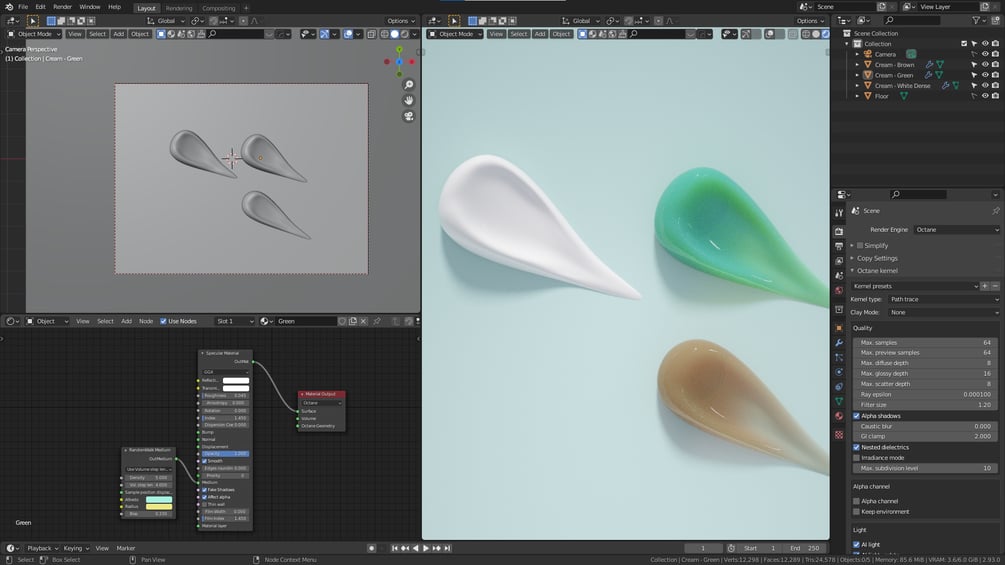Click the Options button in left viewport header

click(x=401, y=20)
